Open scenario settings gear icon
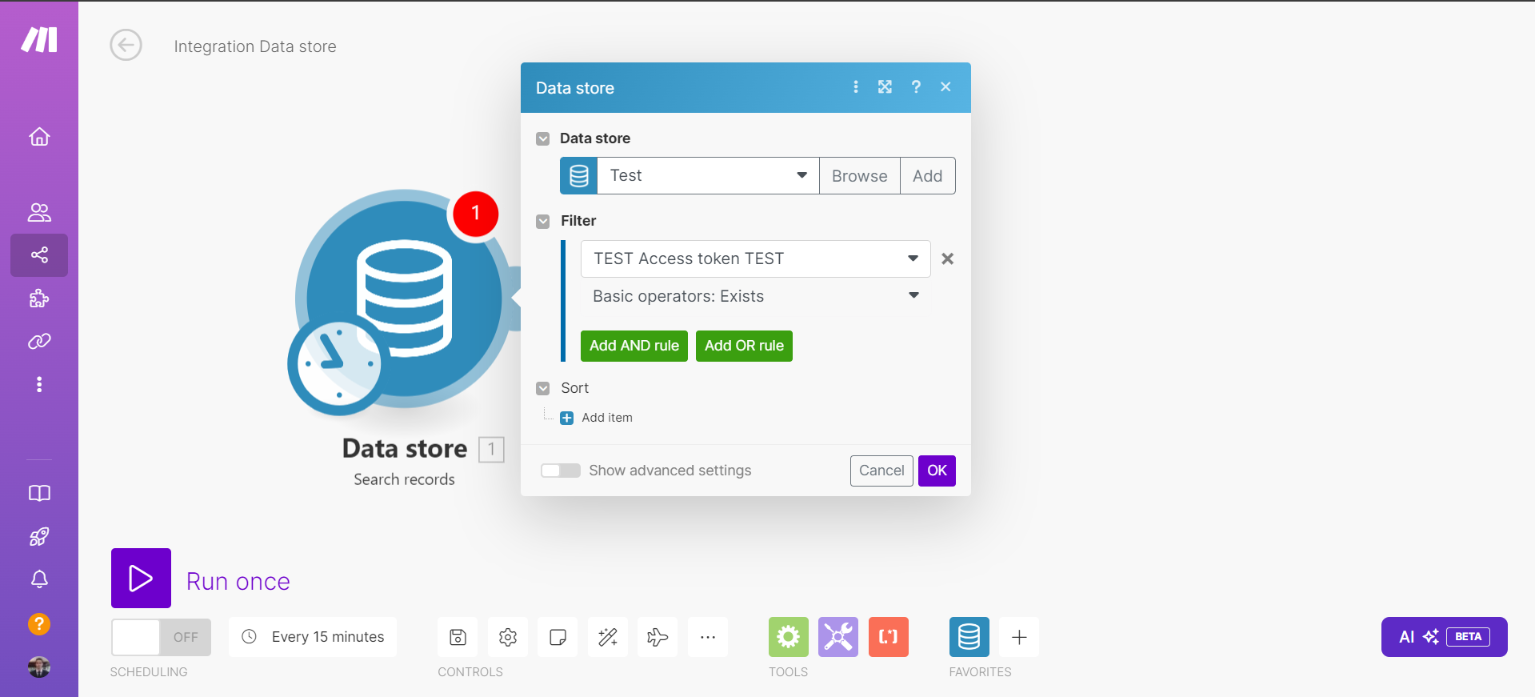The image size is (1535, 697). click(508, 637)
